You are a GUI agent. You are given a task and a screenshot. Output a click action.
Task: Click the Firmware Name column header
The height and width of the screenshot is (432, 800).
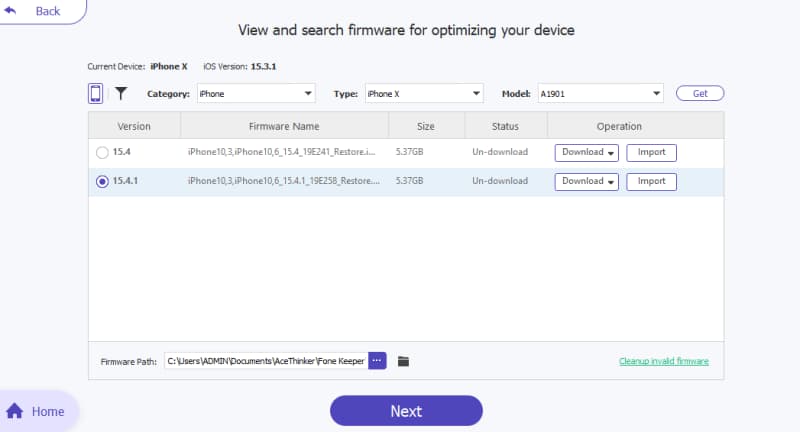[284, 126]
